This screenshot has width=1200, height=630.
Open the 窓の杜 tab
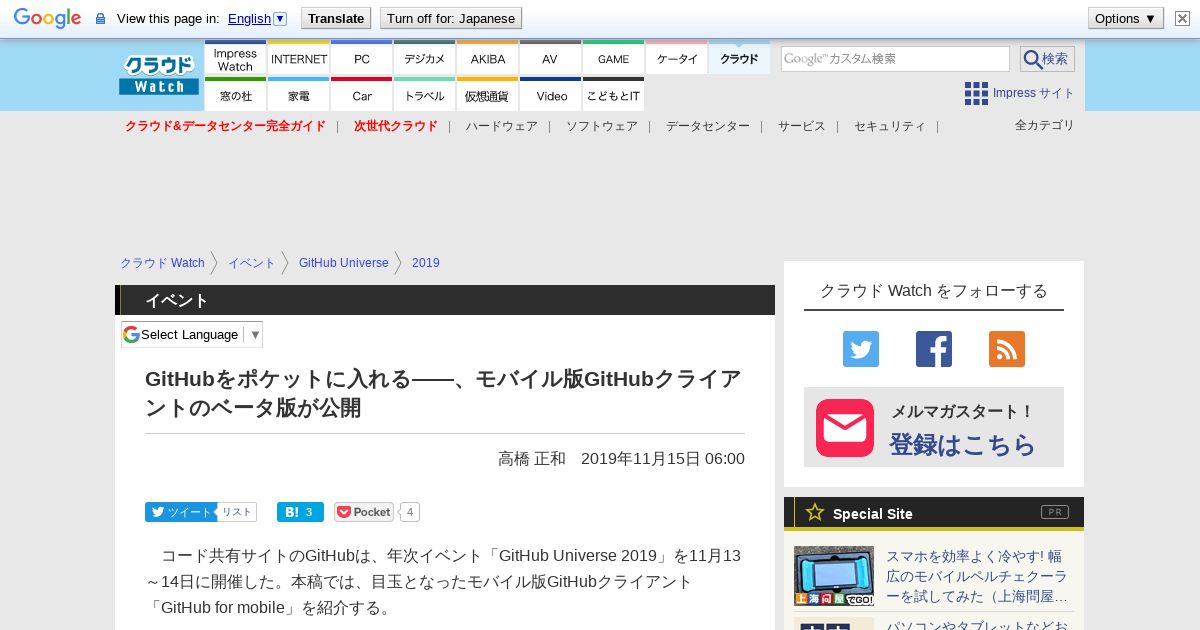(235, 95)
